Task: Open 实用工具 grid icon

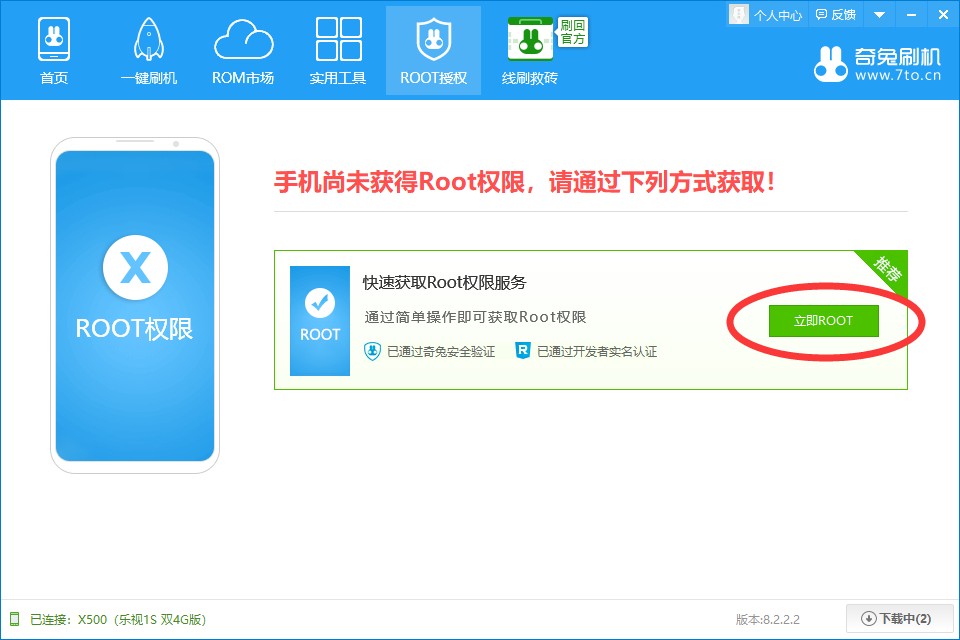Action: 338,41
